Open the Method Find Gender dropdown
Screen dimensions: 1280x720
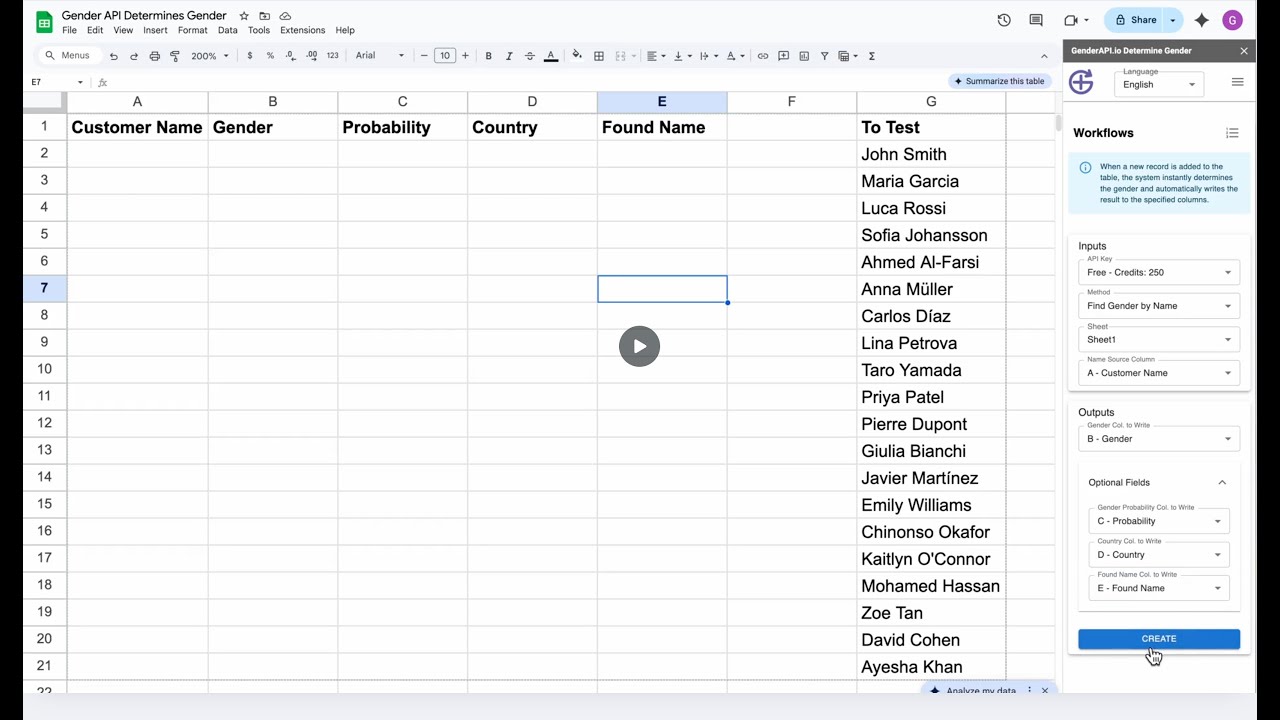[x=1159, y=306]
